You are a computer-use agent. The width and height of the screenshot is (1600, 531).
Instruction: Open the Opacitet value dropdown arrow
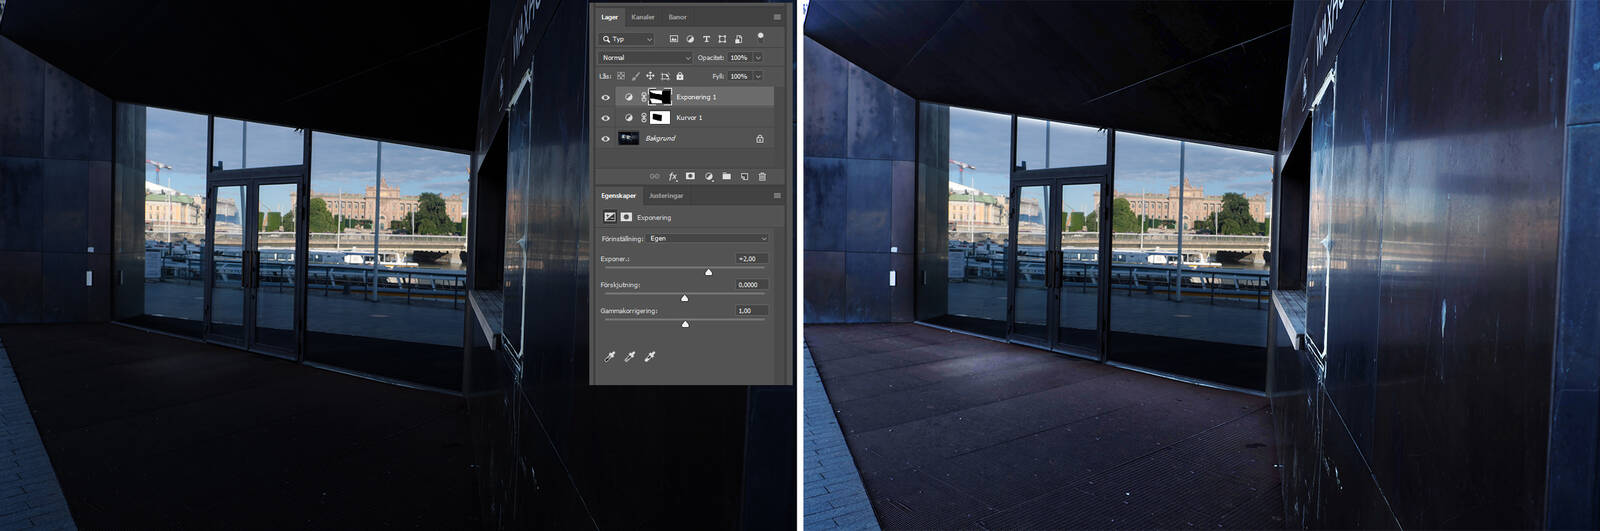(x=758, y=58)
